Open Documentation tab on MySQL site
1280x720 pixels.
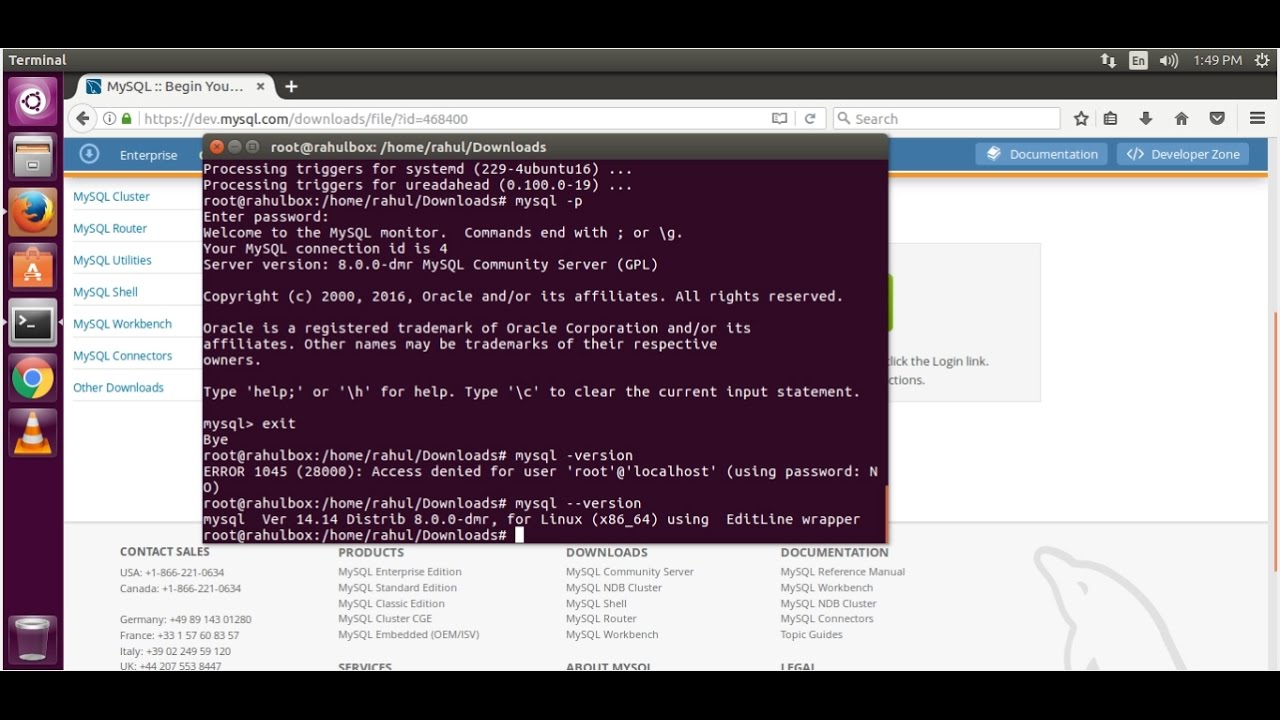[1041, 154]
